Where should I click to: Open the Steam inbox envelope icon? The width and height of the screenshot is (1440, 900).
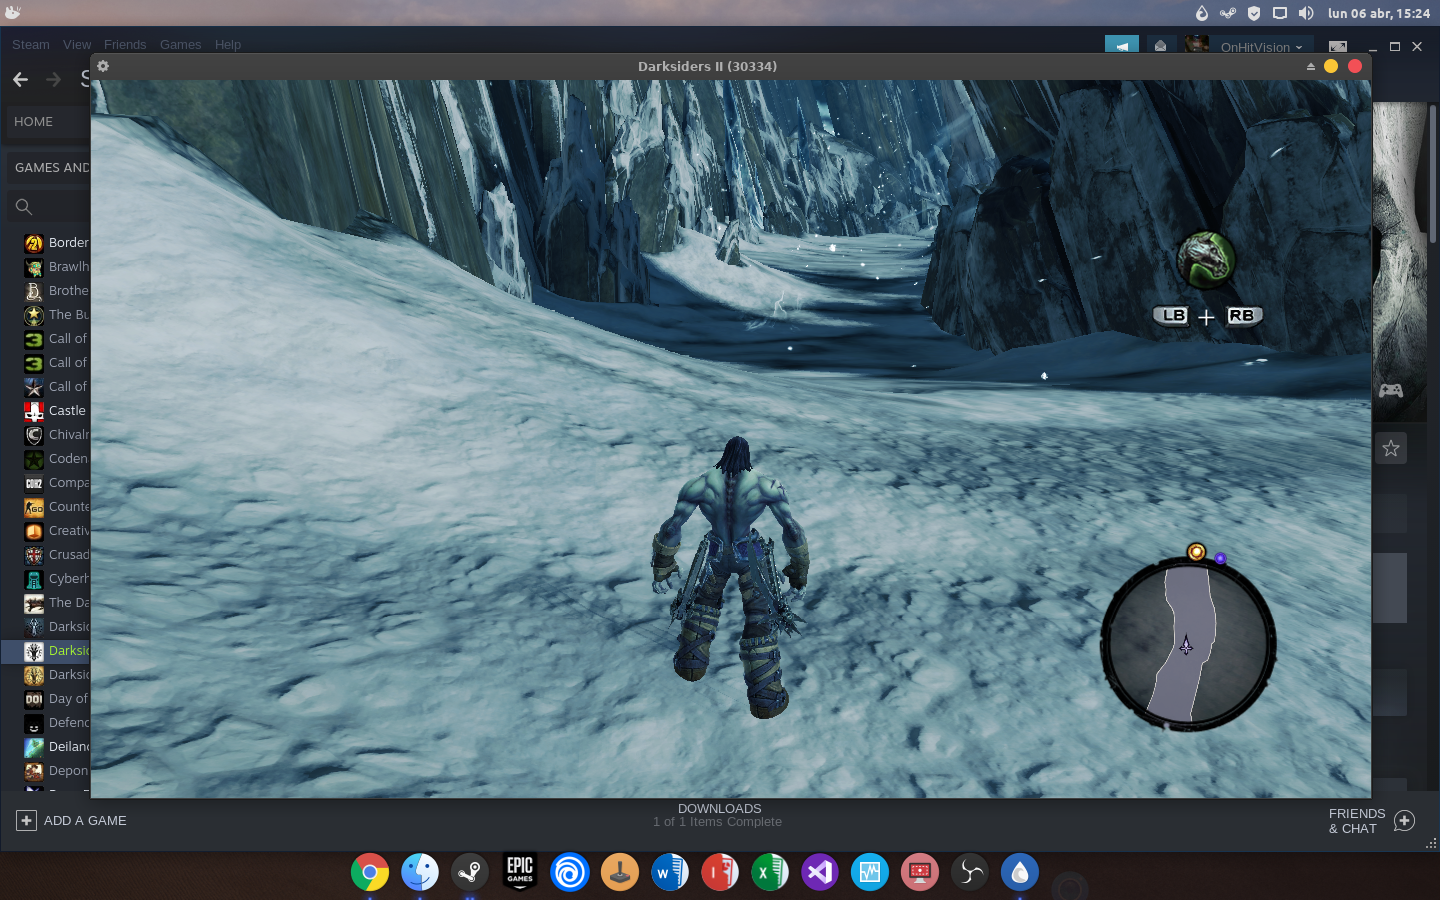coord(1160,46)
